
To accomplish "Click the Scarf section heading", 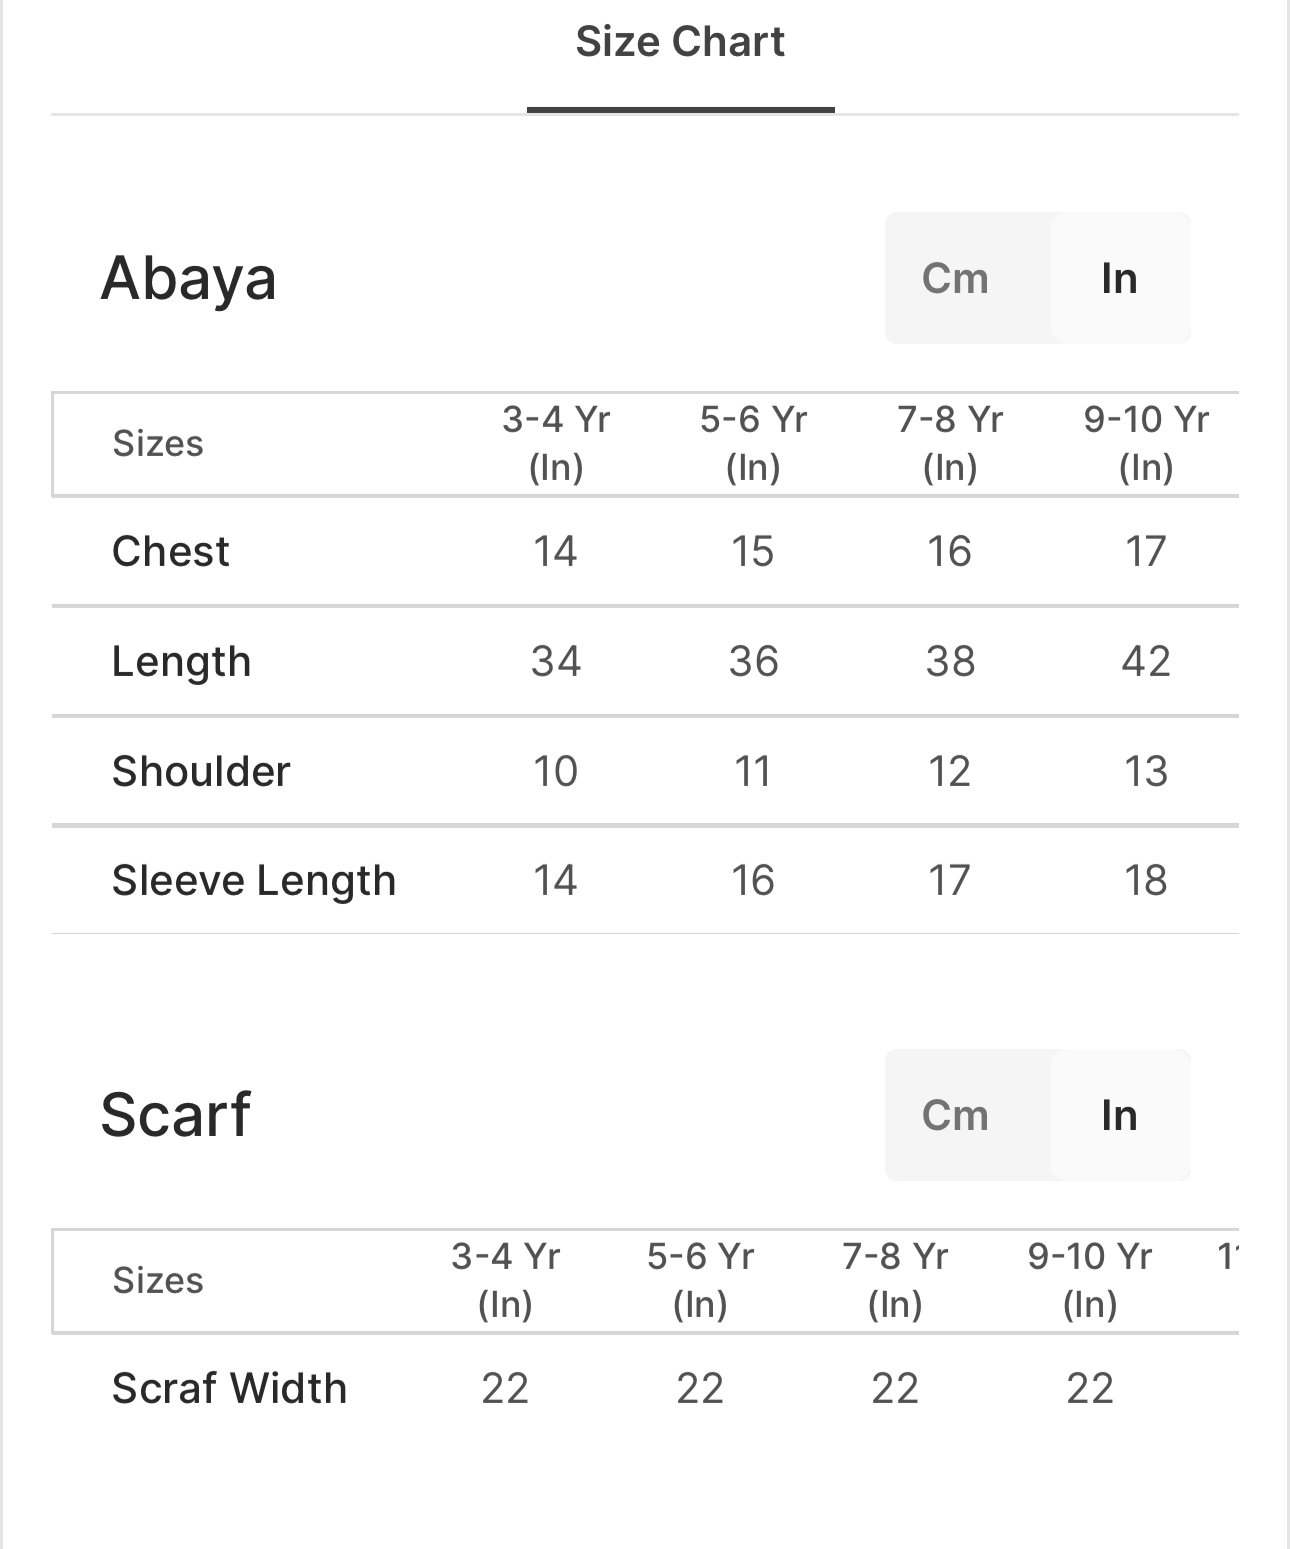I will [176, 1115].
